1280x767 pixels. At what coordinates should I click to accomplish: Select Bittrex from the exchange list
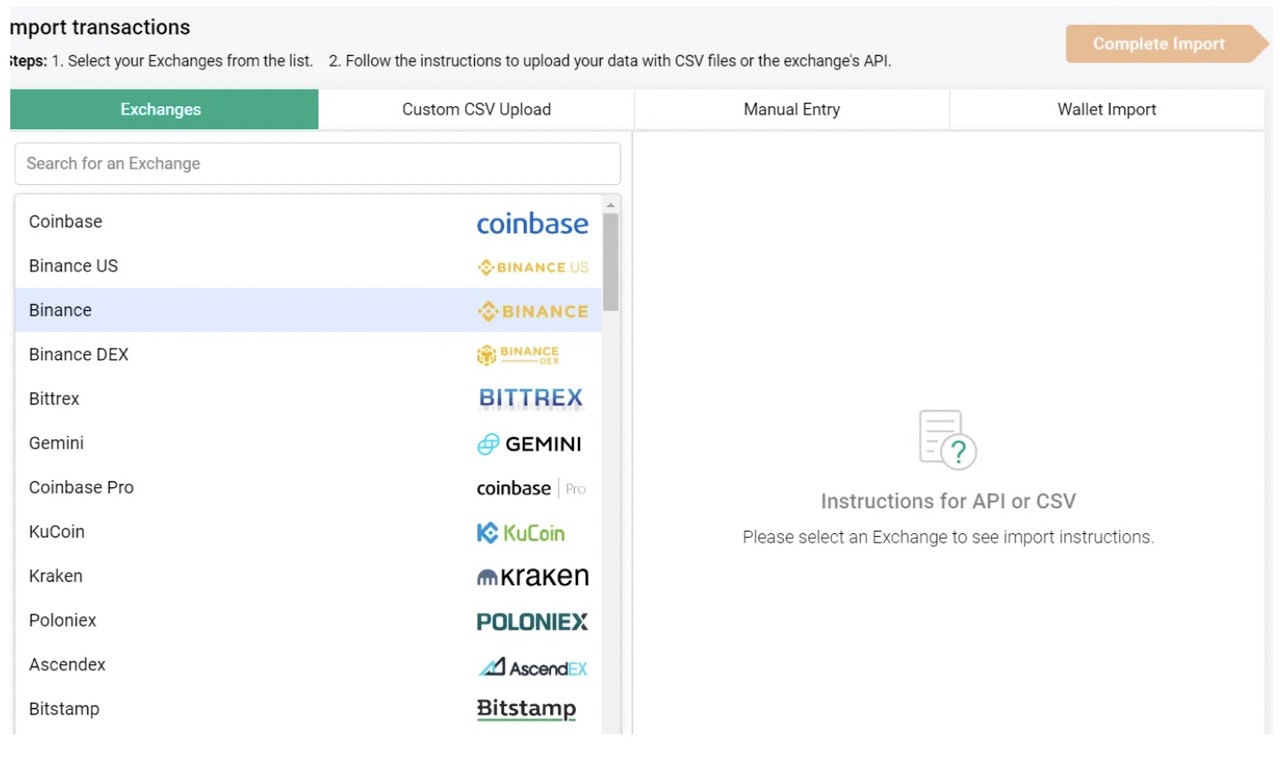pos(54,398)
